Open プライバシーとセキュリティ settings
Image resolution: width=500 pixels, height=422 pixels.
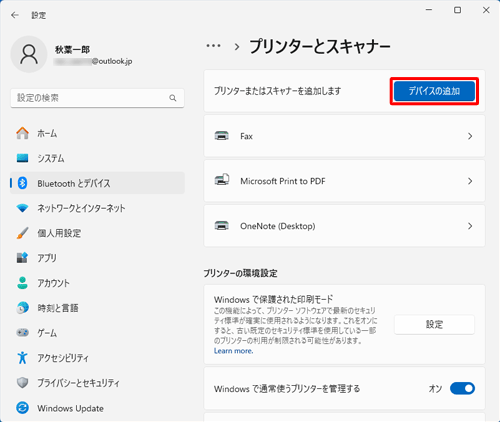click(x=97, y=383)
